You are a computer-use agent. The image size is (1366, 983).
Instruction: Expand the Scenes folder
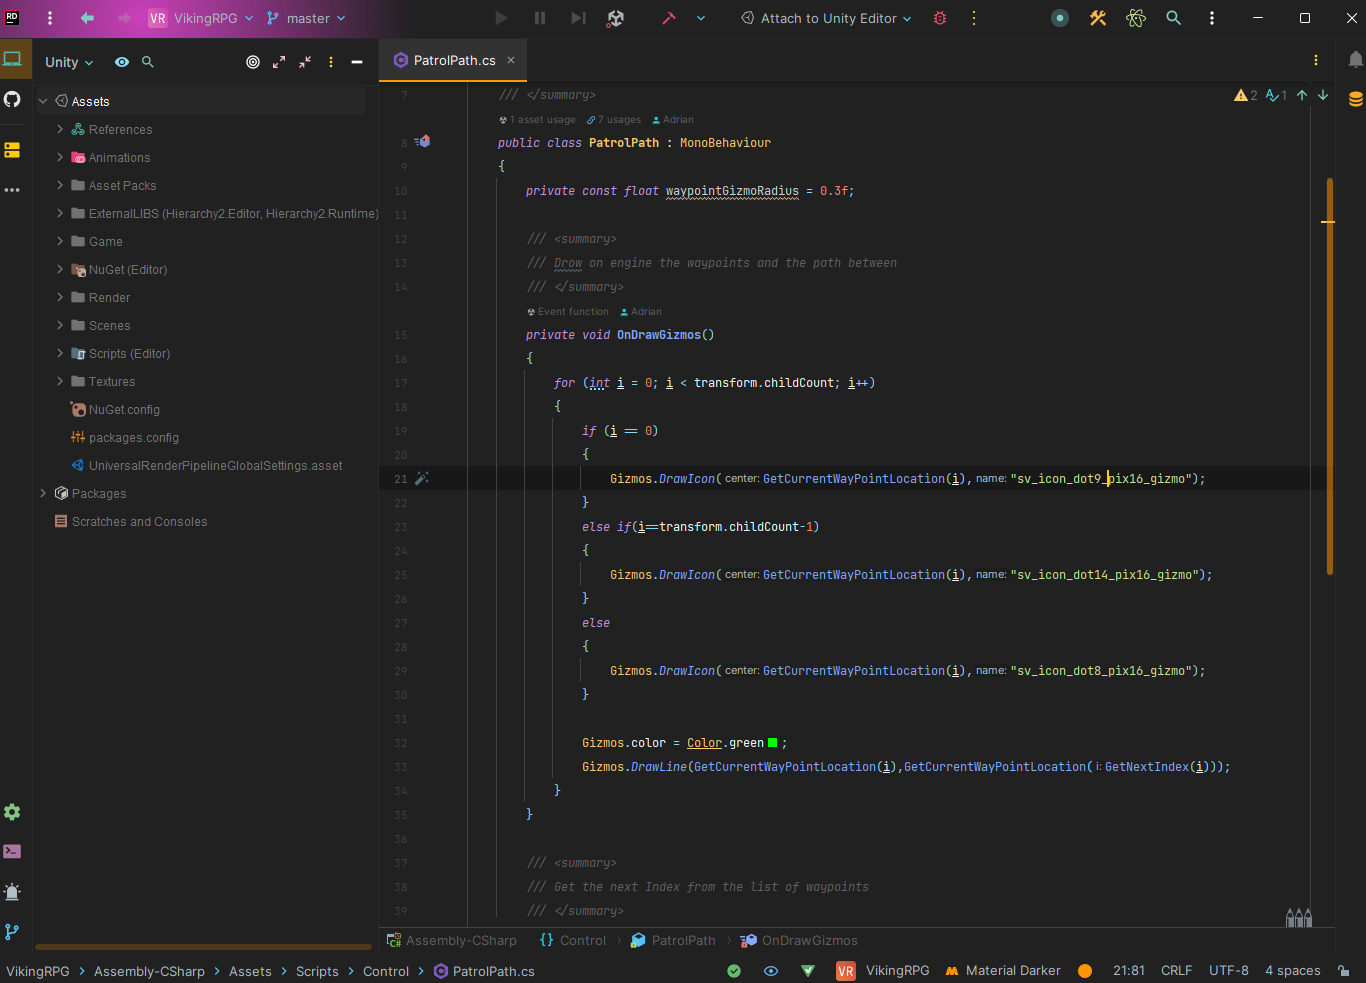click(60, 325)
